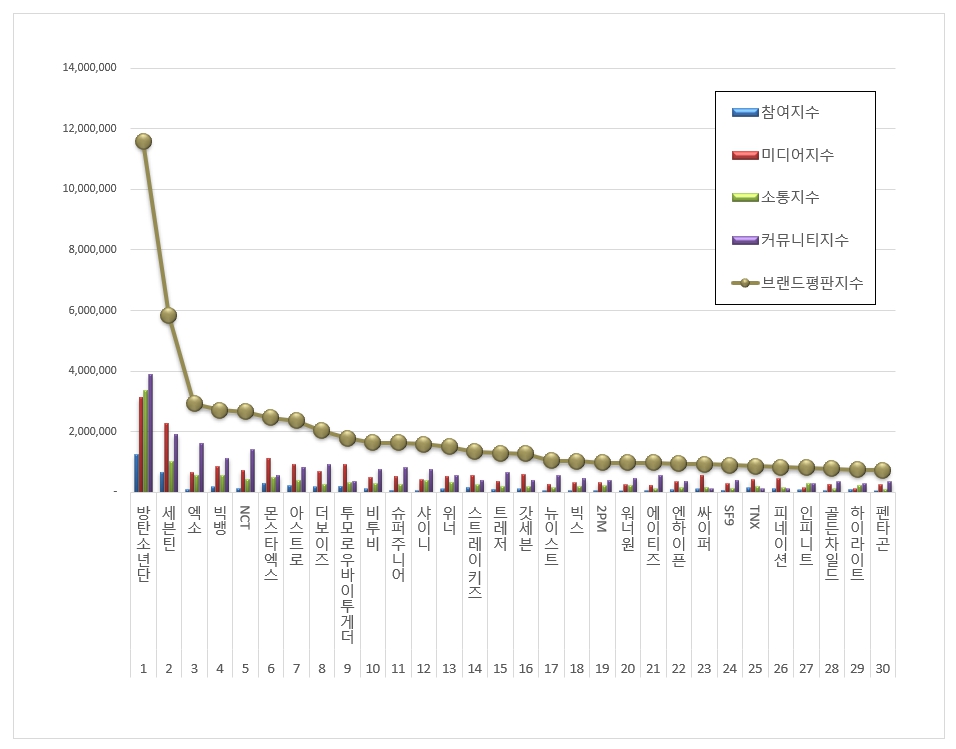Select the 몬스타엑스 category label
The image size is (956, 749).
pos(271,543)
